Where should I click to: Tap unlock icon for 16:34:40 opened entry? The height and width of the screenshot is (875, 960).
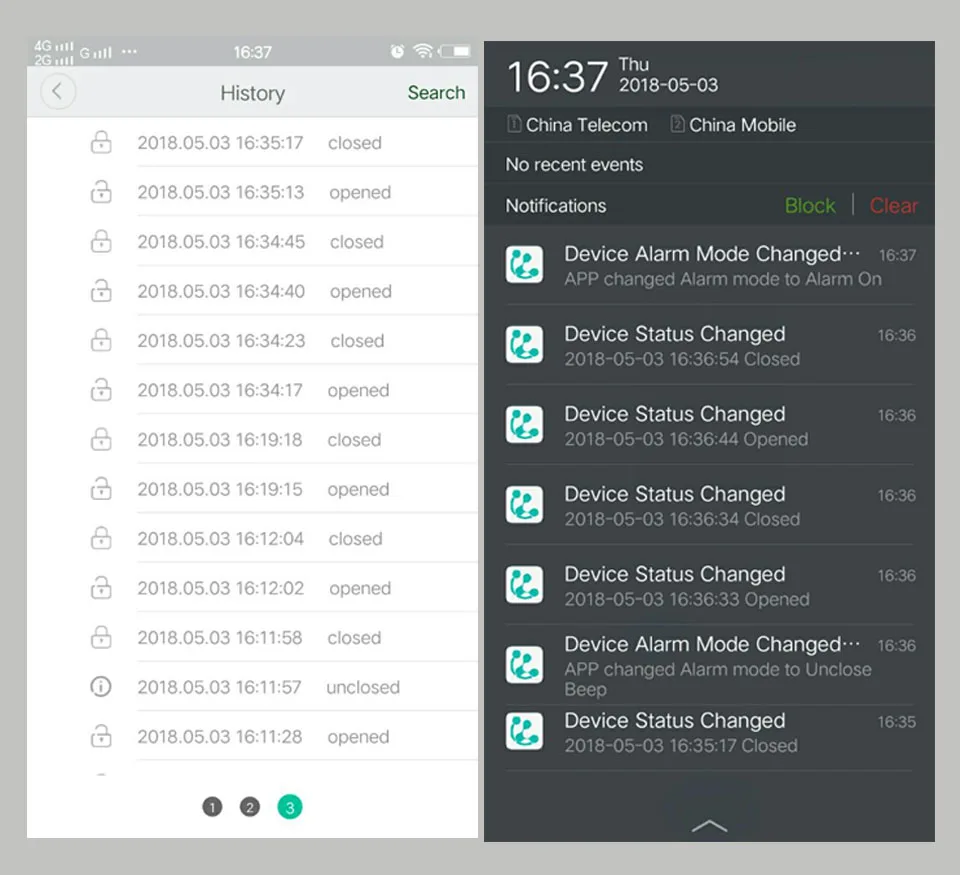101,291
